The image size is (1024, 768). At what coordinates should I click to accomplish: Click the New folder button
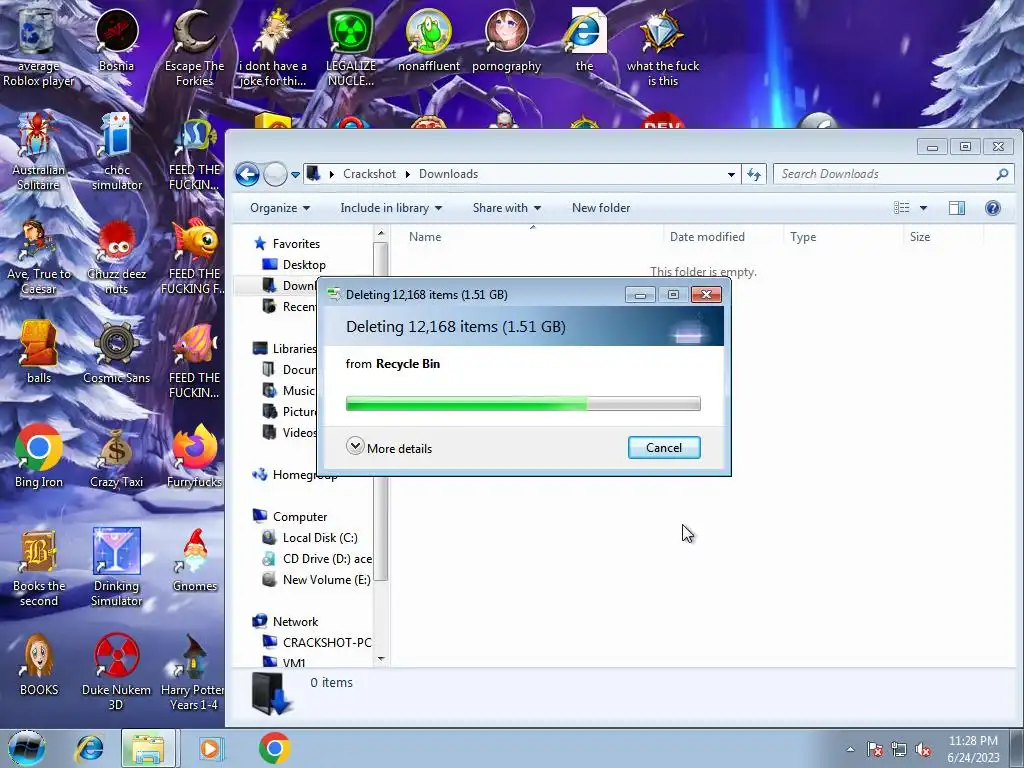point(601,208)
